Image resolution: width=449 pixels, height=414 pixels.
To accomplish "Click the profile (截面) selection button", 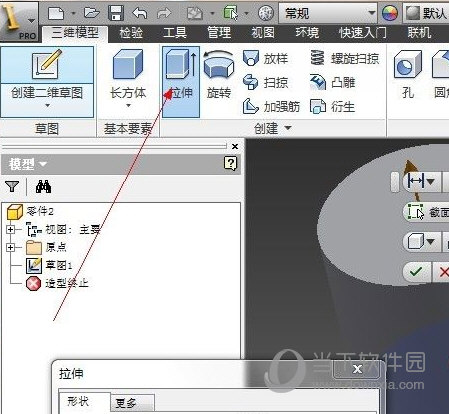I will (426, 212).
